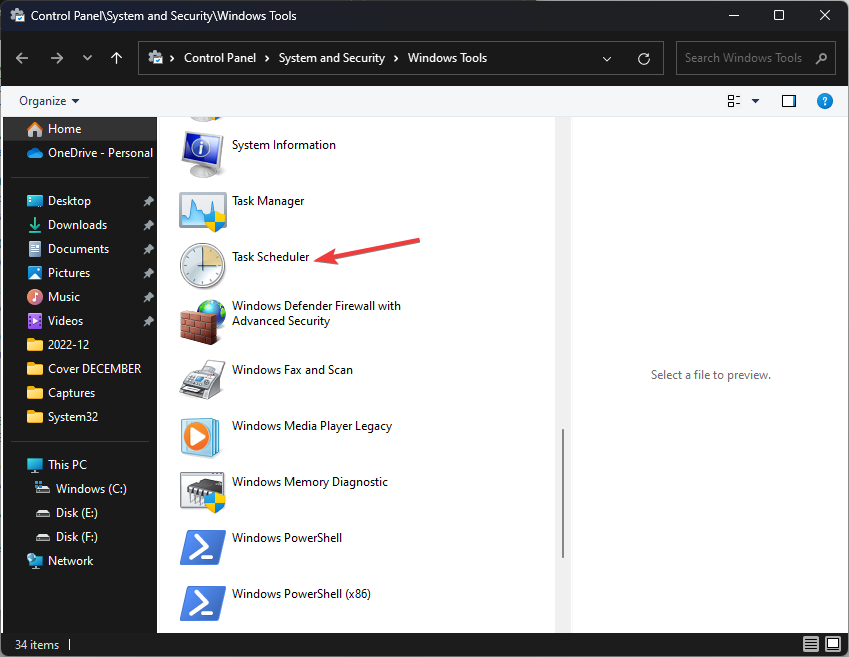Go forward using the forward arrow
Screen dimensions: 849x657
pyautogui.click(x=57, y=58)
